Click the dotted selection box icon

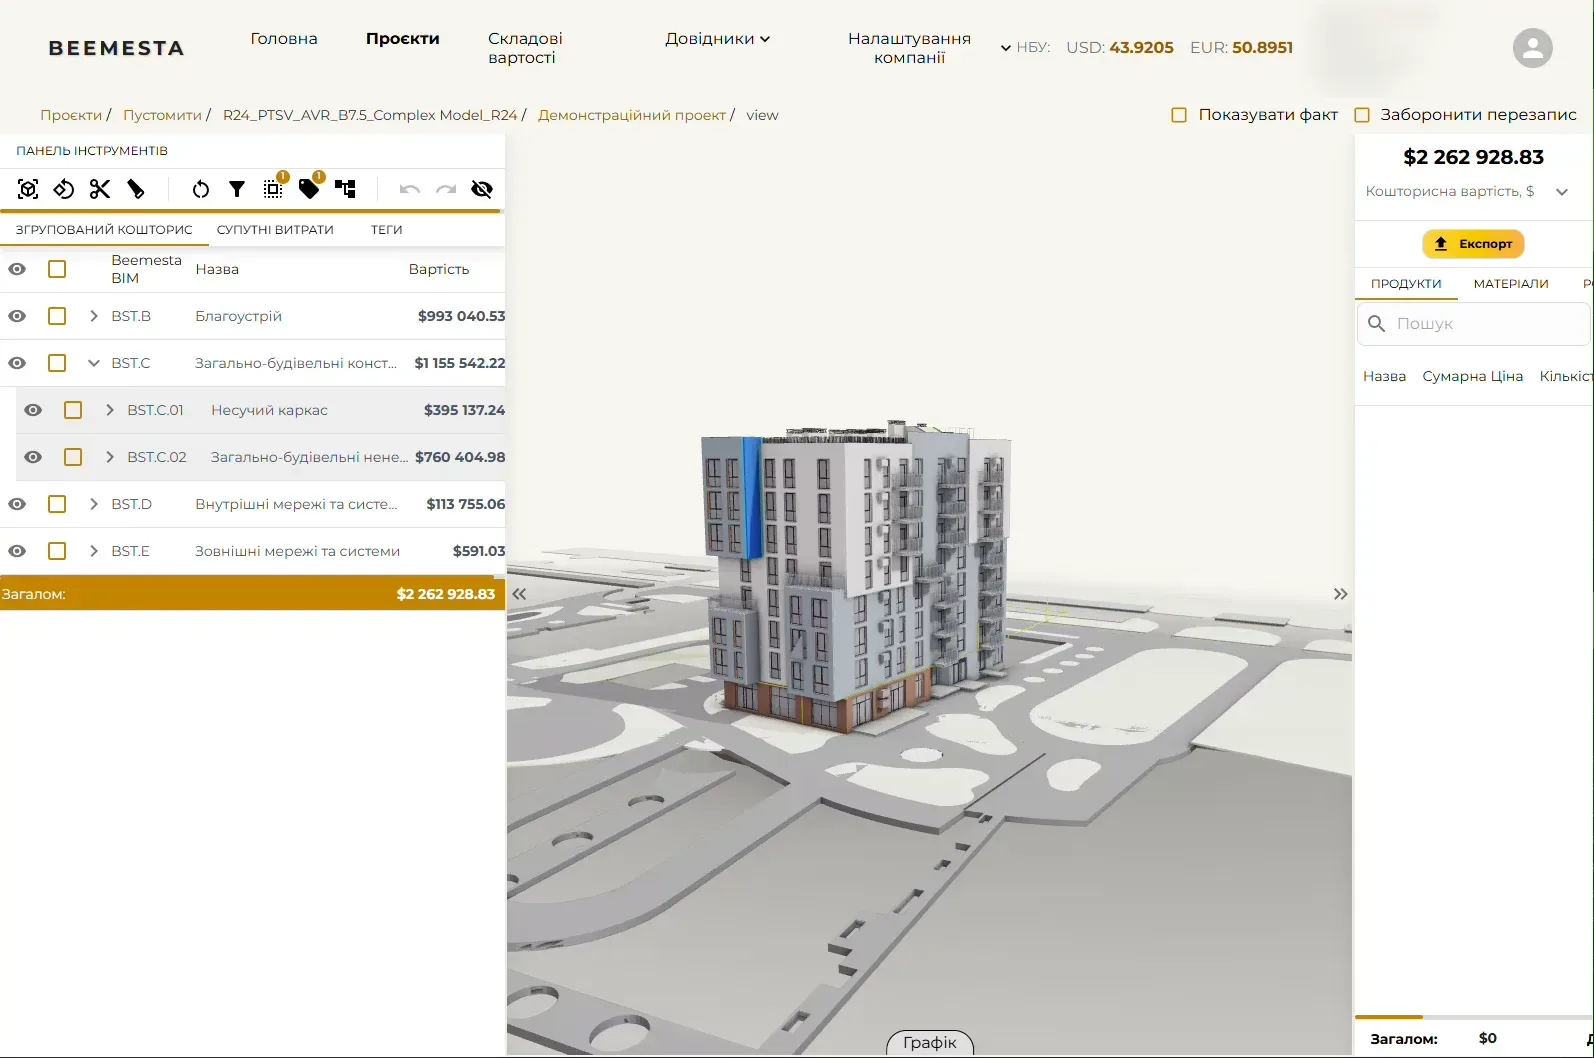[x=273, y=189]
